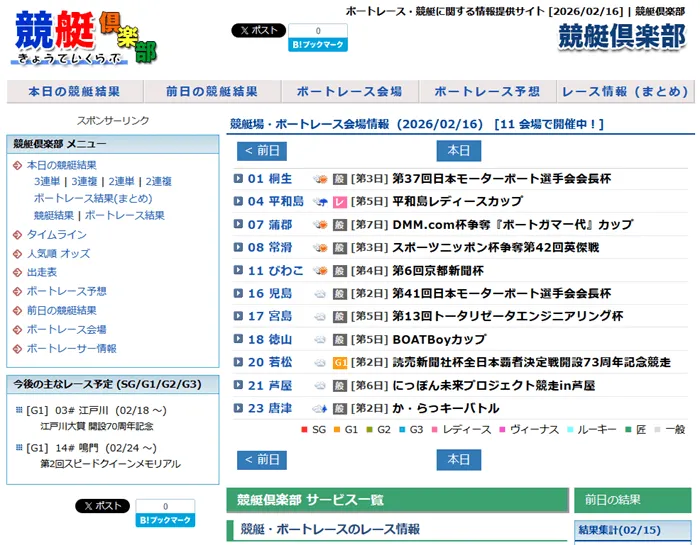Click the weather icon in the 唐津 row

320,408
